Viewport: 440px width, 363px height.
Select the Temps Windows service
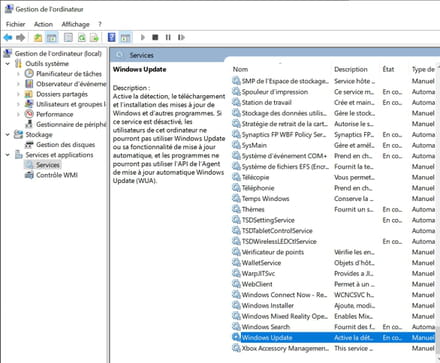265,199
